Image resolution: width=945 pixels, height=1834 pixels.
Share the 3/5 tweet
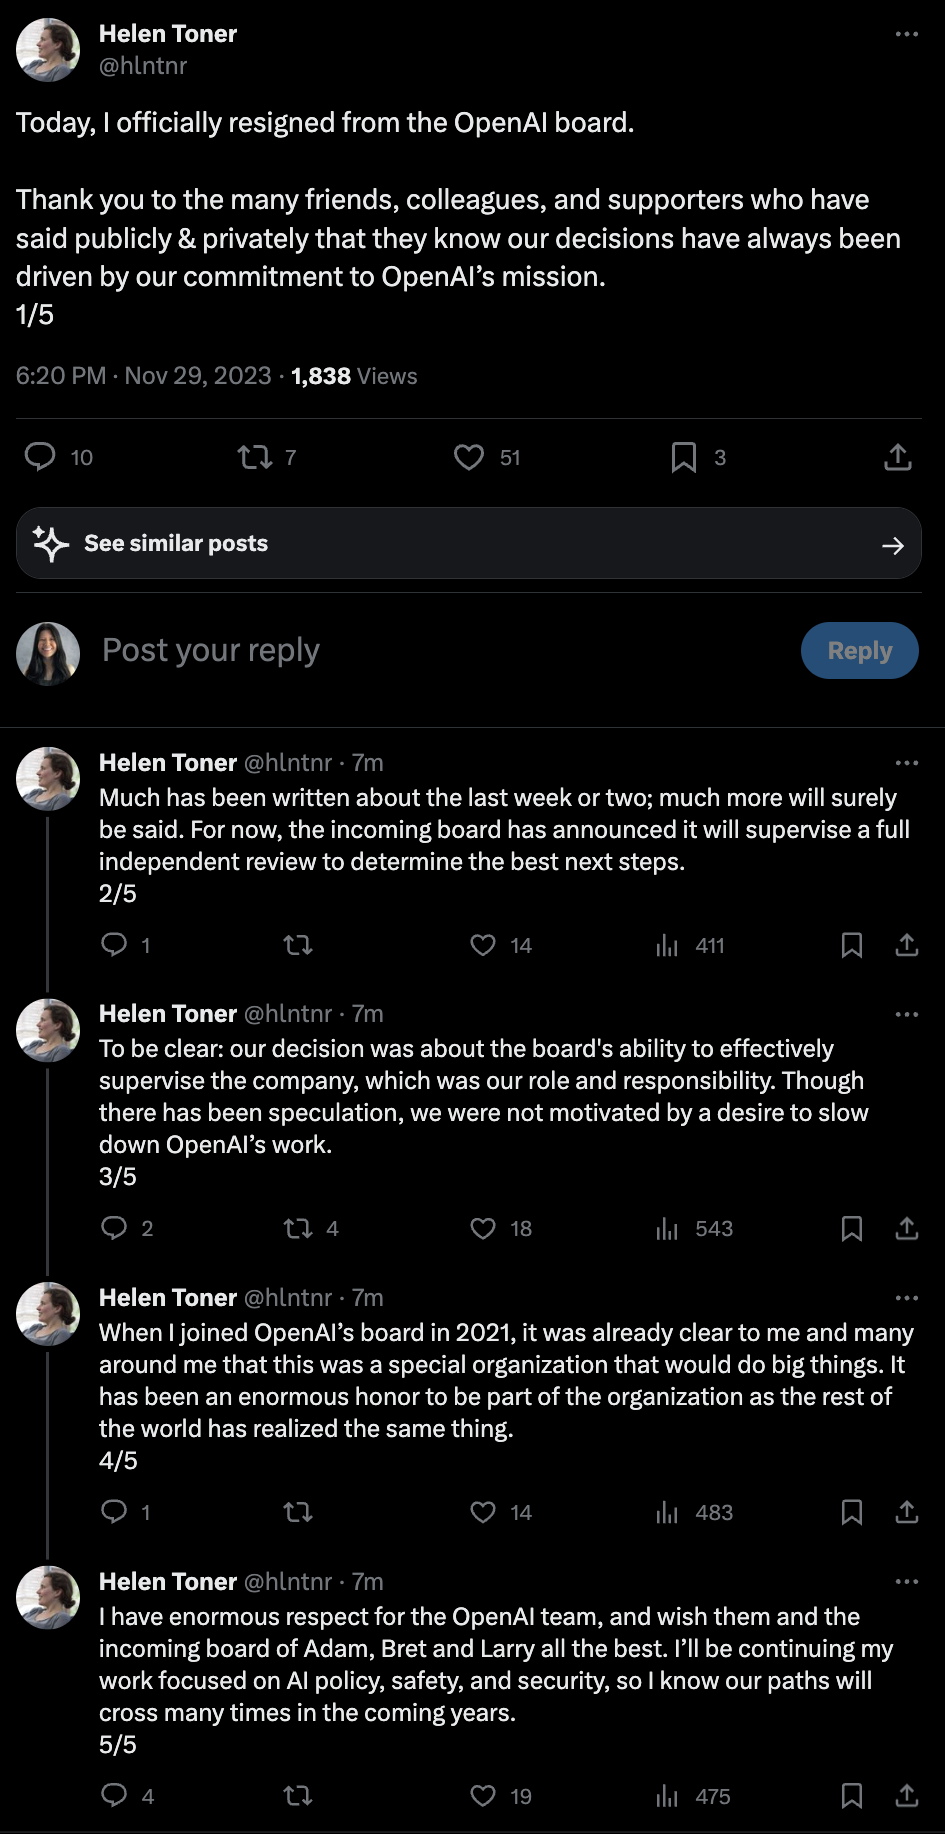coord(906,1228)
